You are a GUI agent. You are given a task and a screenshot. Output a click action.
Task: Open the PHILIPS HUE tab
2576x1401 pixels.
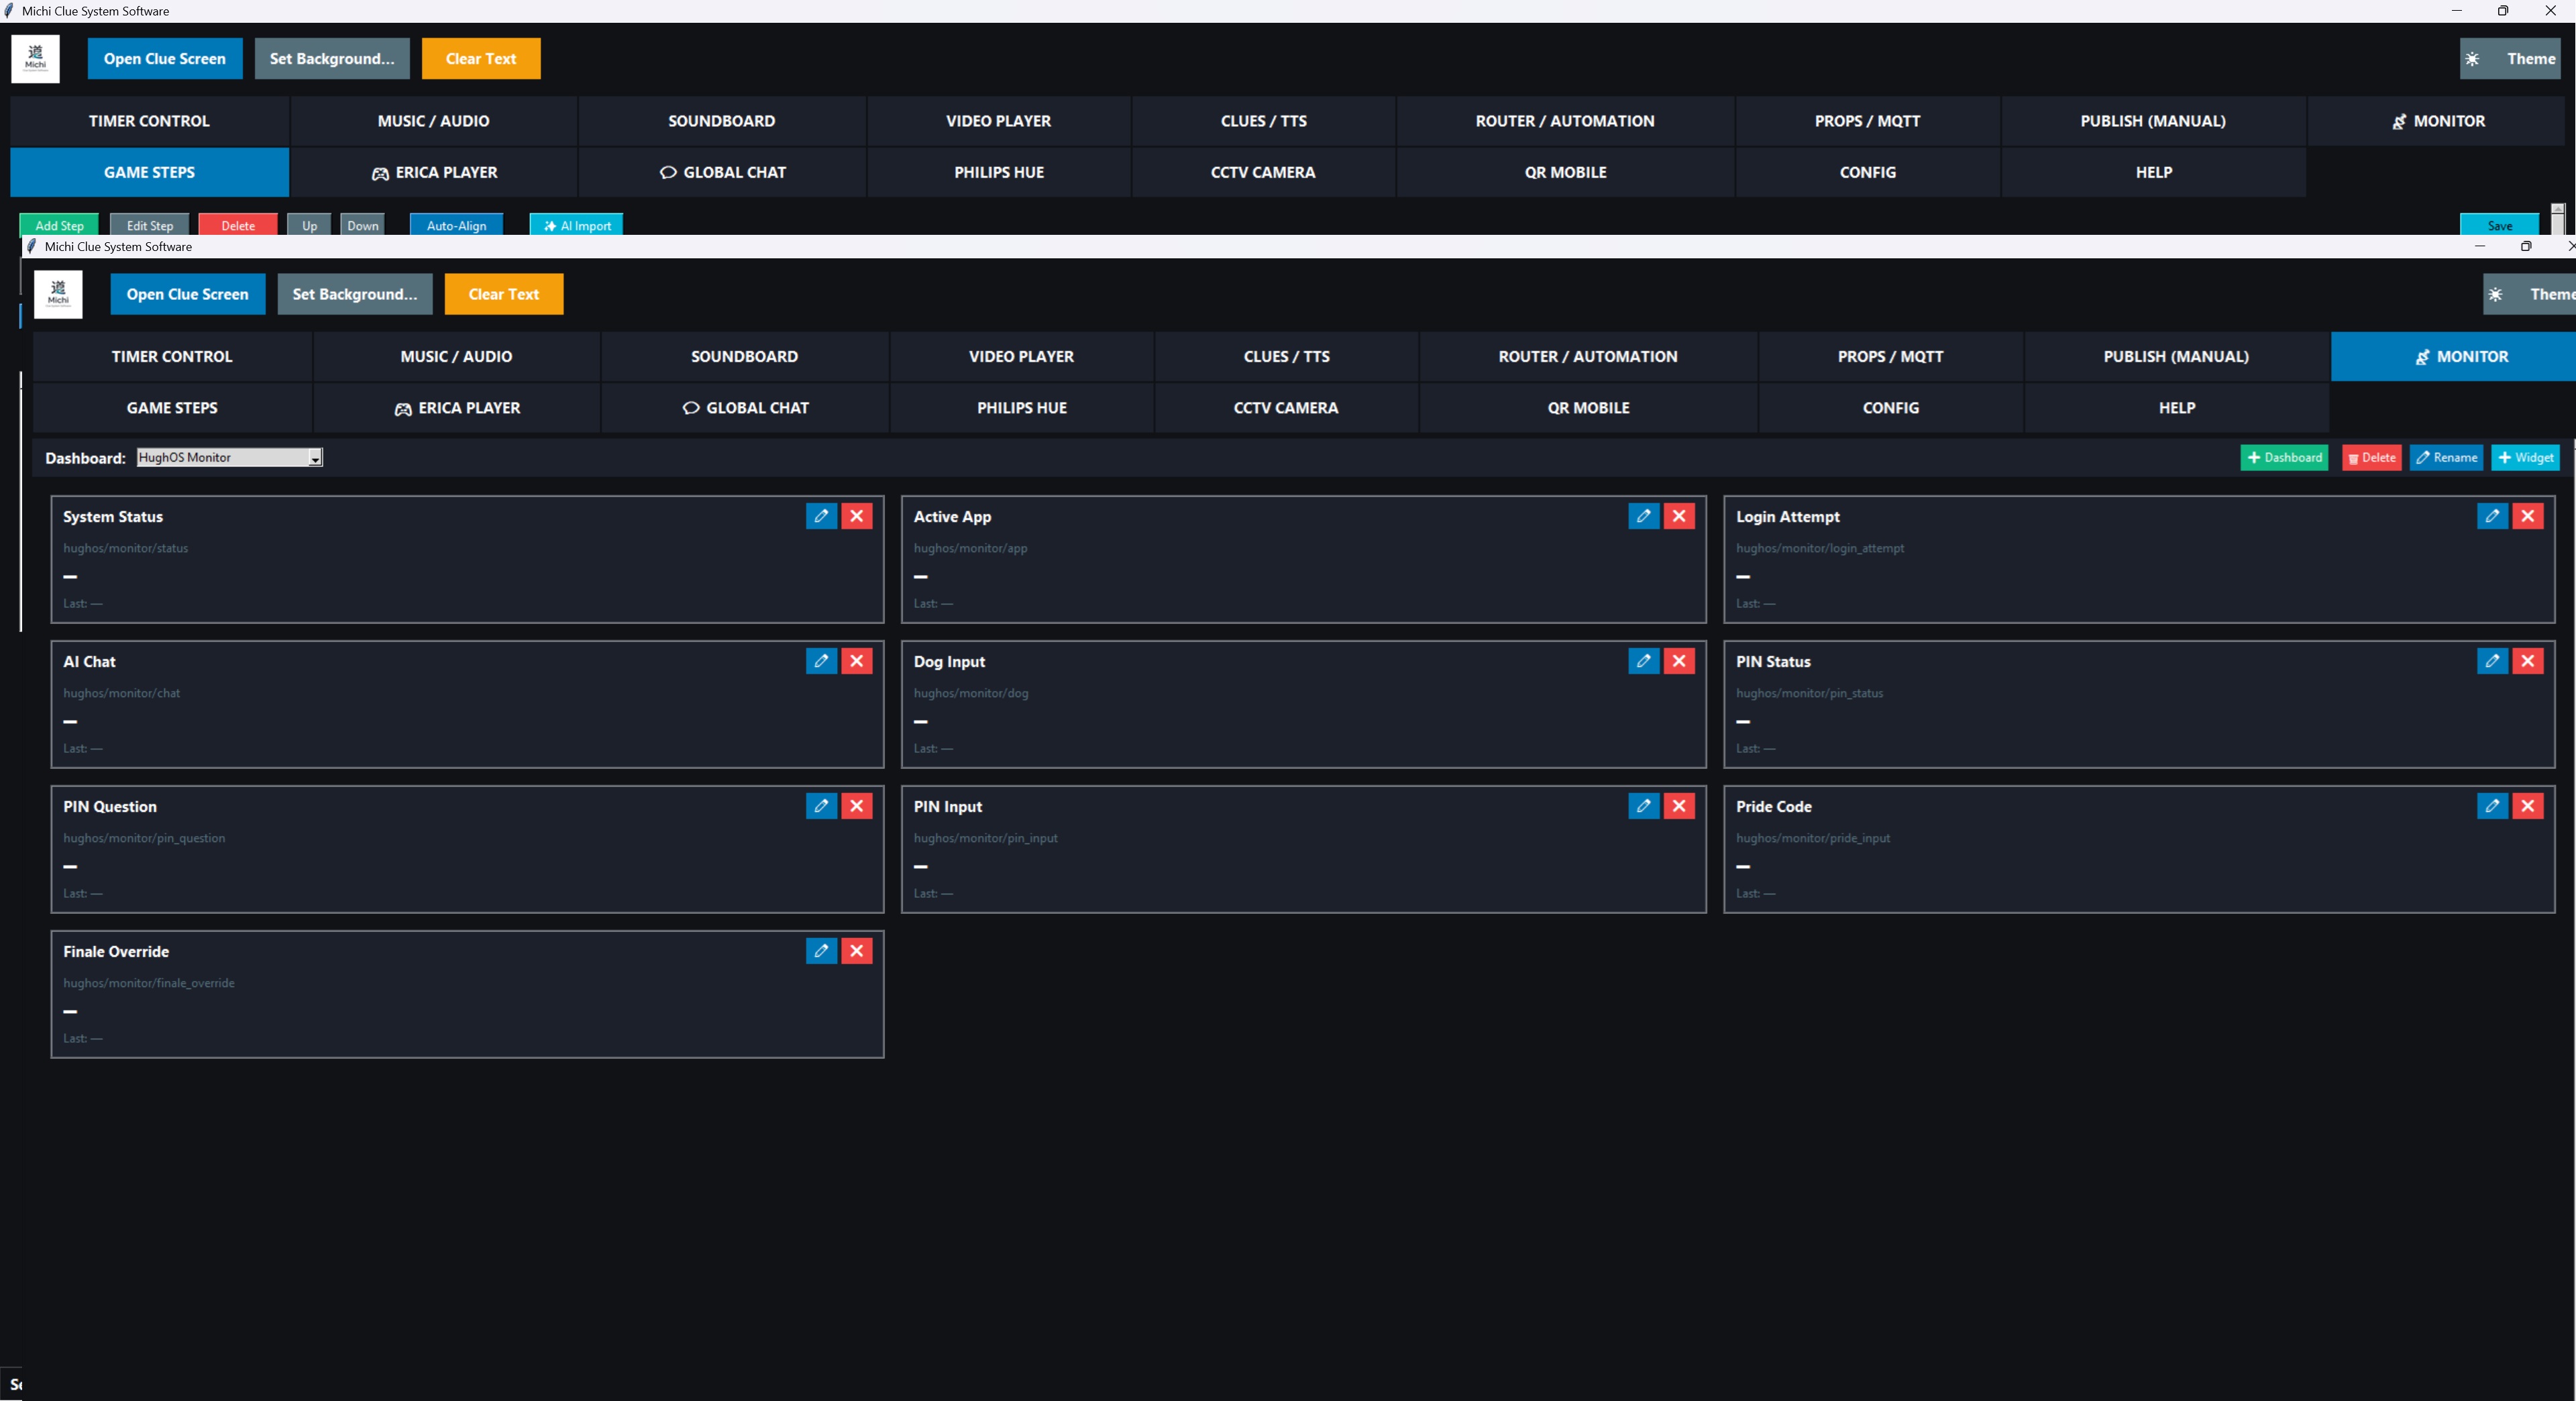[x=1021, y=408]
